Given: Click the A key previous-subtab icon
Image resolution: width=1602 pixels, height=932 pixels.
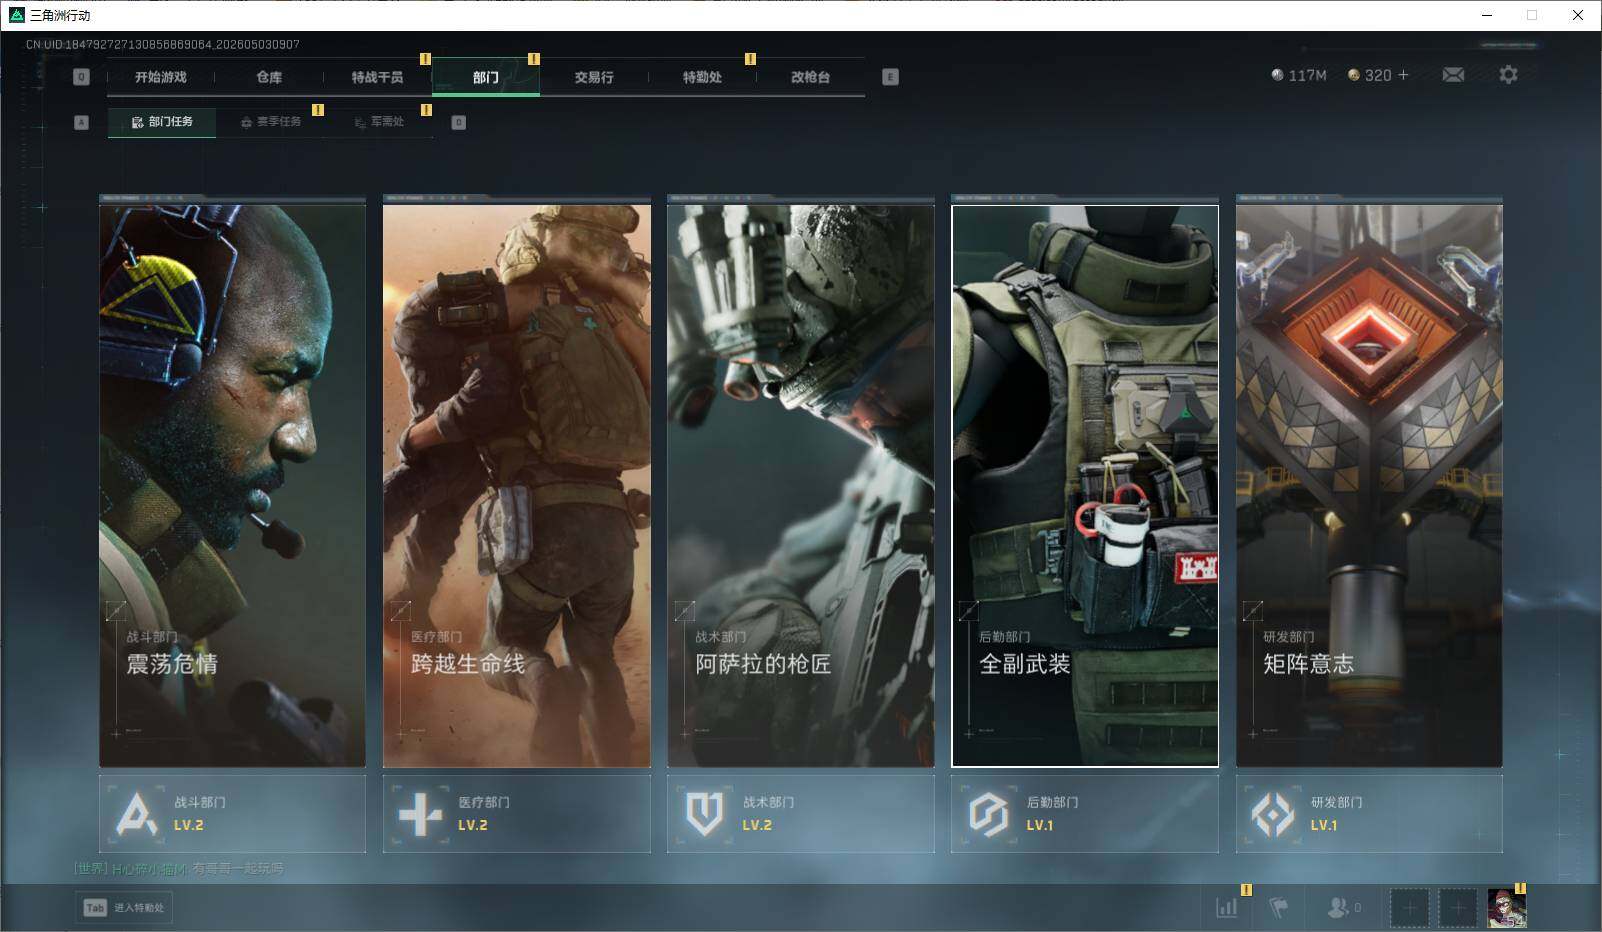Looking at the screenshot, I should coord(82,122).
